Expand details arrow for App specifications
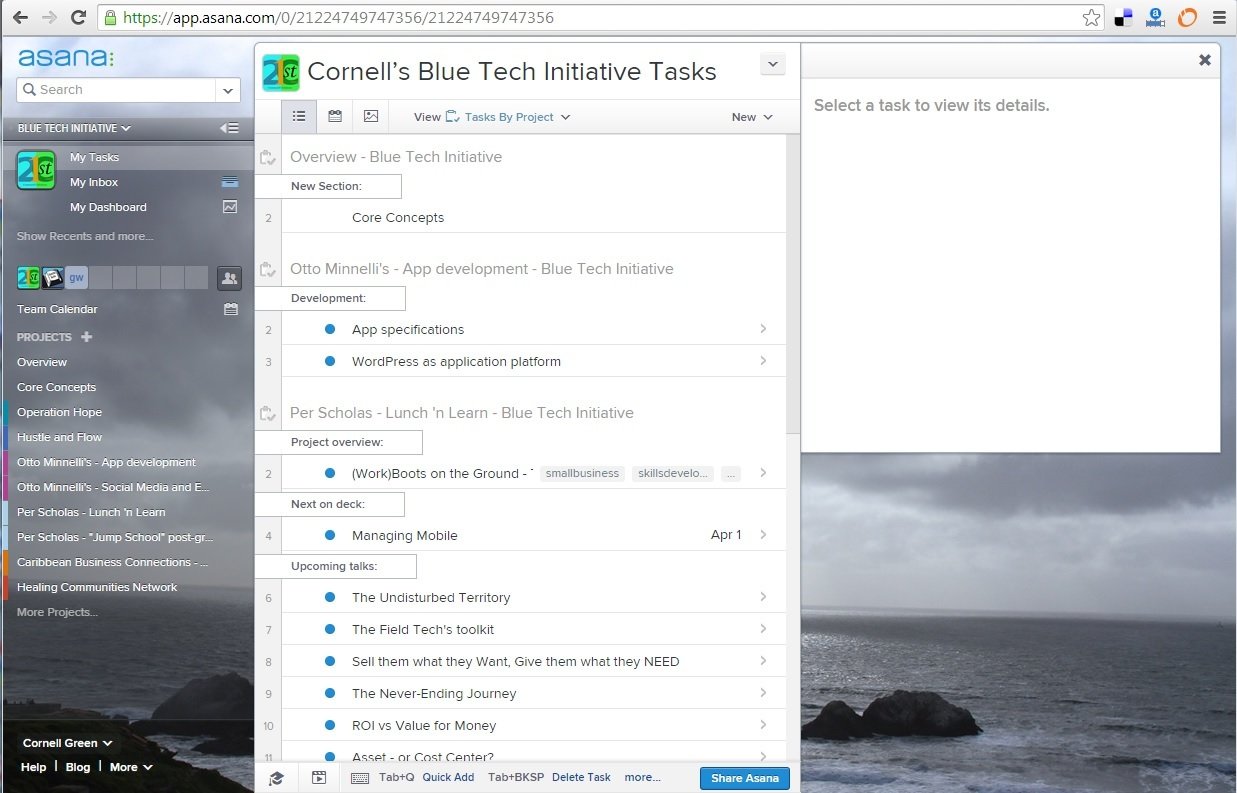Screen dimensions: 1237x793 coord(763,329)
